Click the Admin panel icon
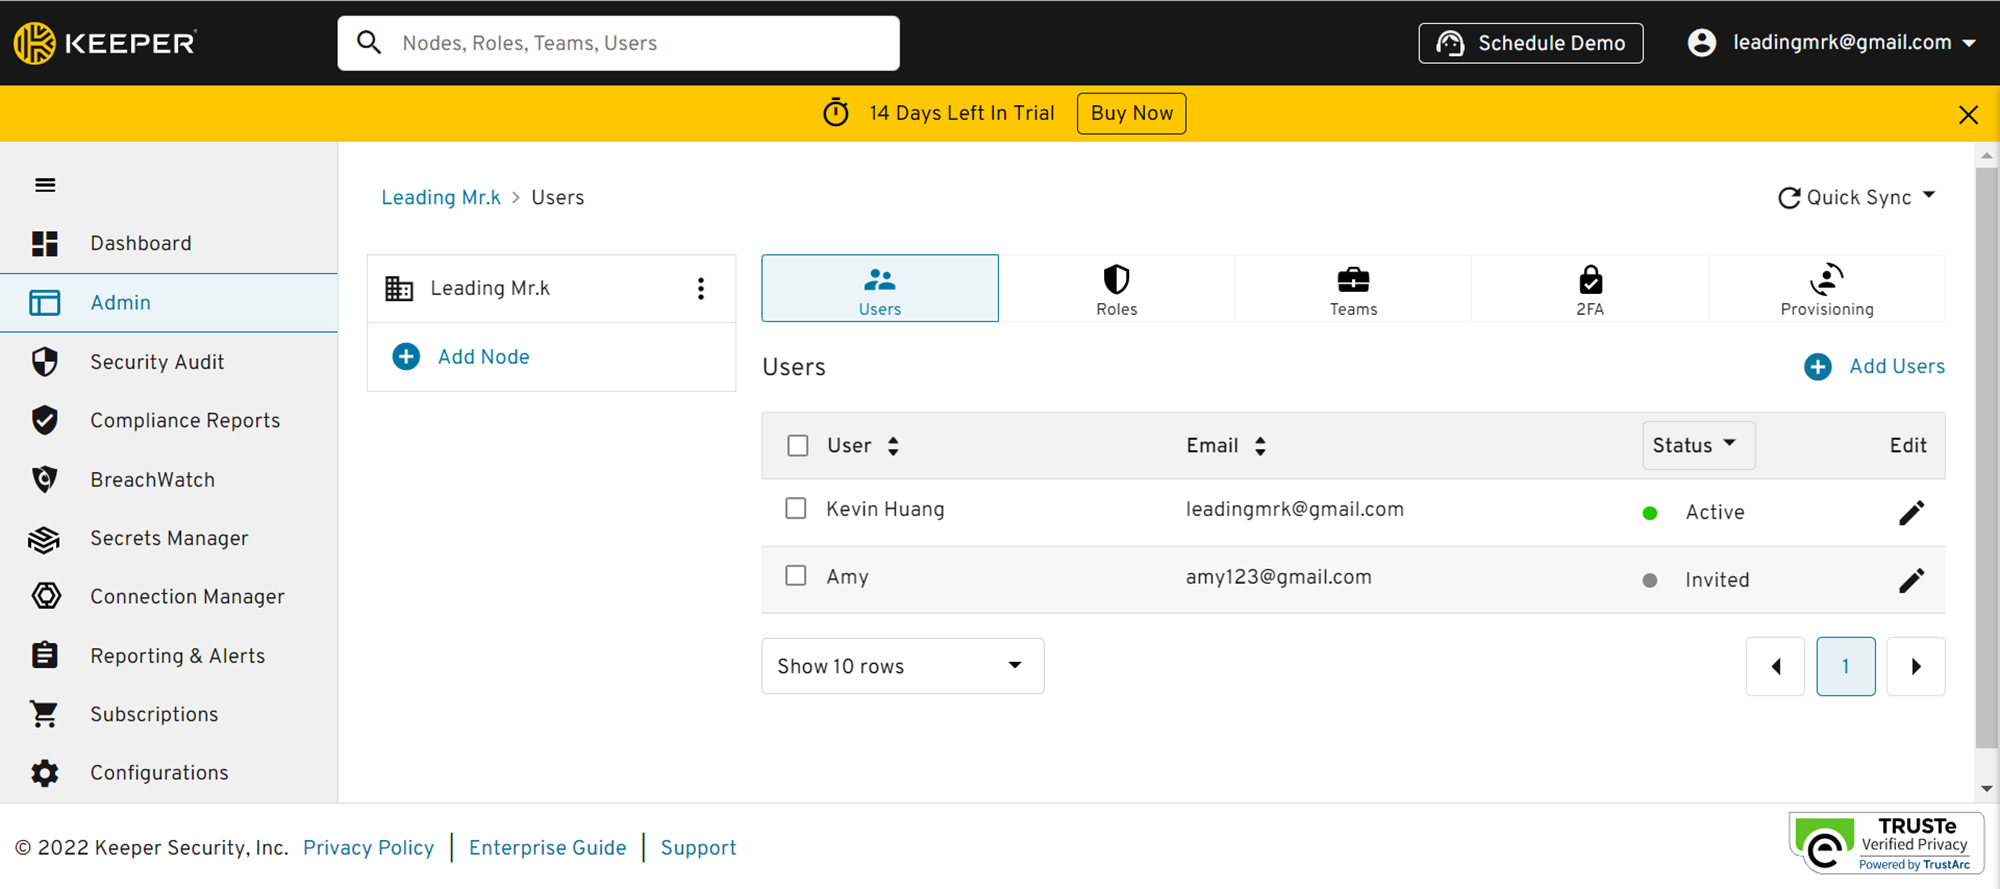2000x889 pixels. 45,303
